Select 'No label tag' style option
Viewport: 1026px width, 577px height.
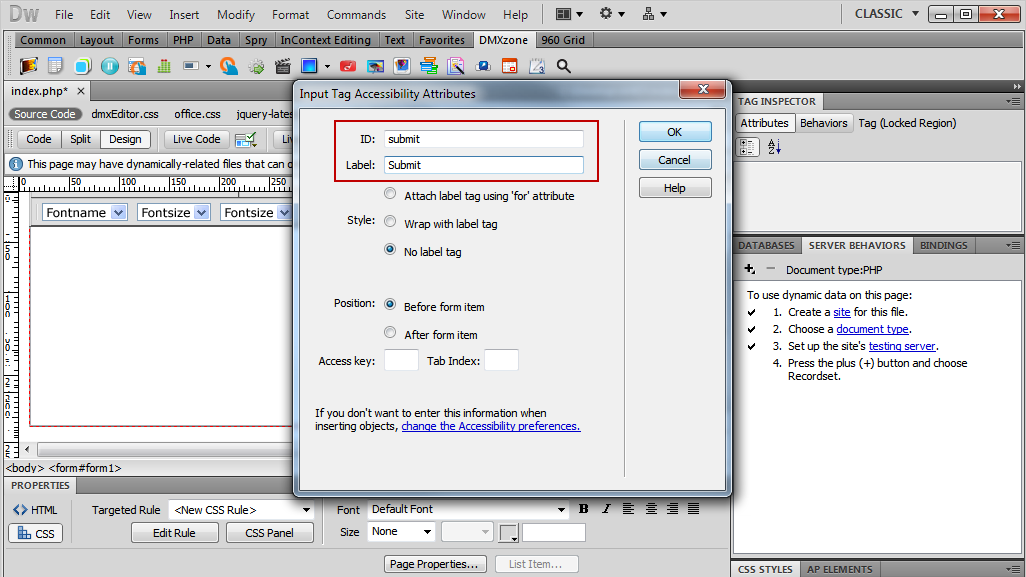390,250
